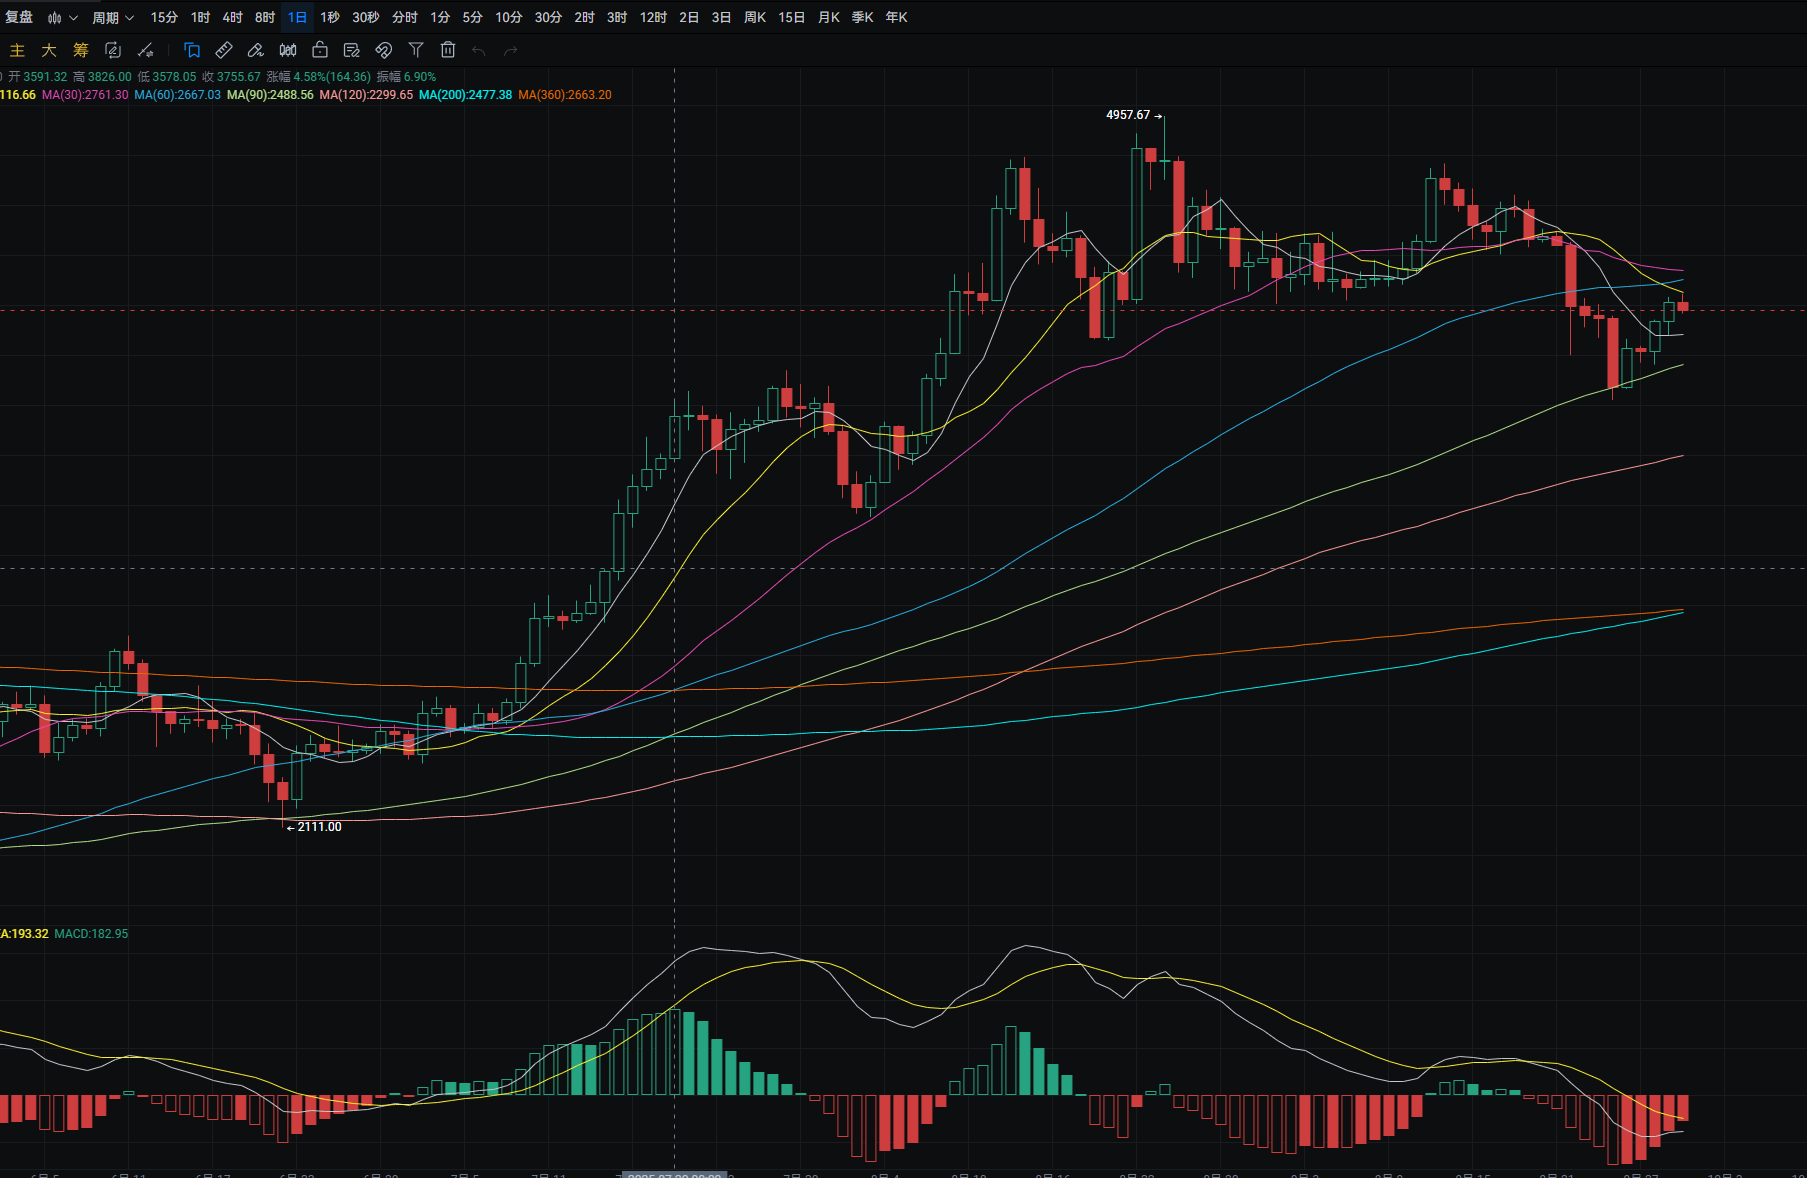Image resolution: width=1807 pixels, height=1178 pixels.
Task: Toggle the 筹 chip distribution indicator
Action: [x=81, y=50]
